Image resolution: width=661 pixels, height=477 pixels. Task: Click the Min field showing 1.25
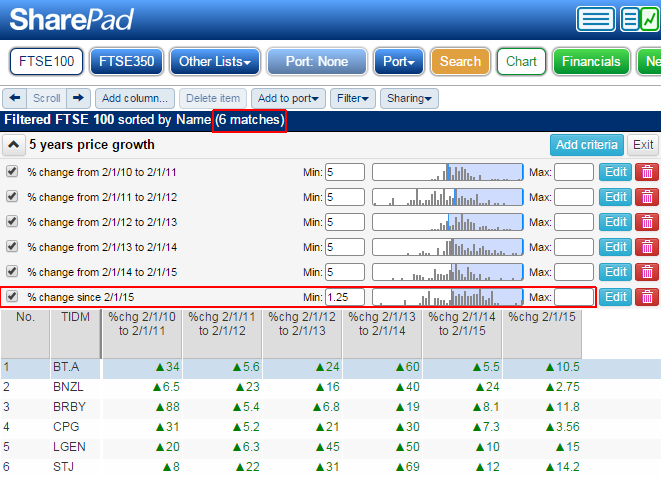pos(345,297)
